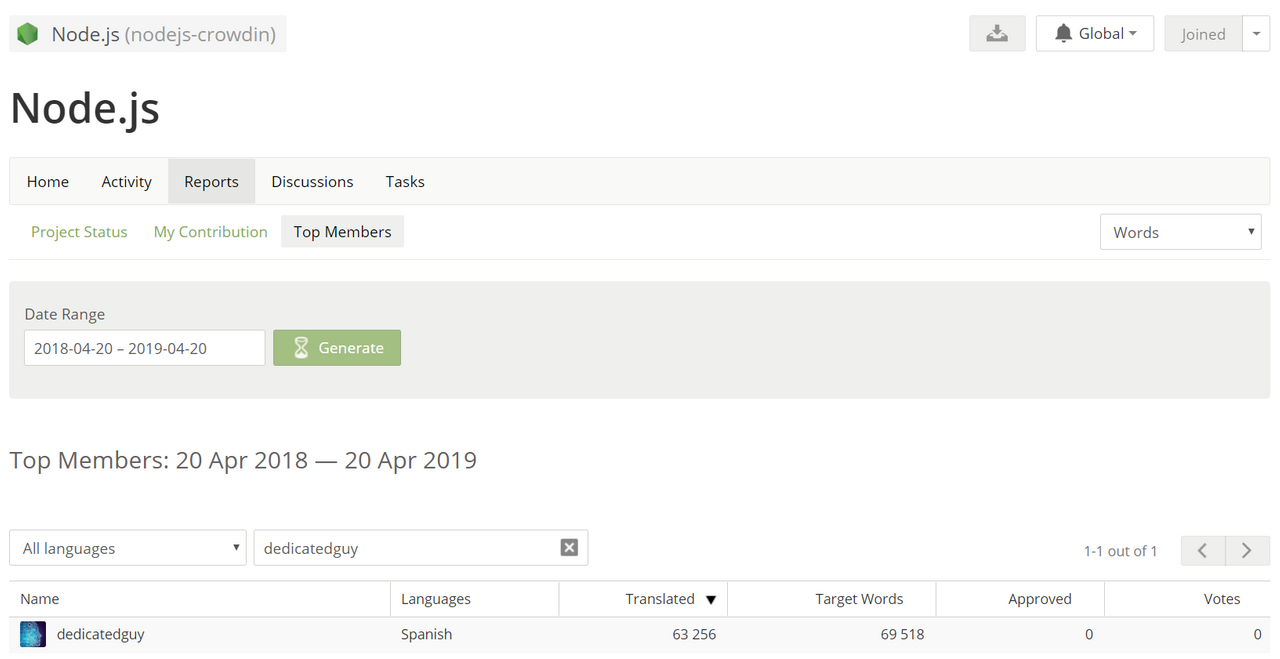Viewport: 1280px width, 659px height.
Task: Click the bell notification icon
Action: pos(1064,34)
